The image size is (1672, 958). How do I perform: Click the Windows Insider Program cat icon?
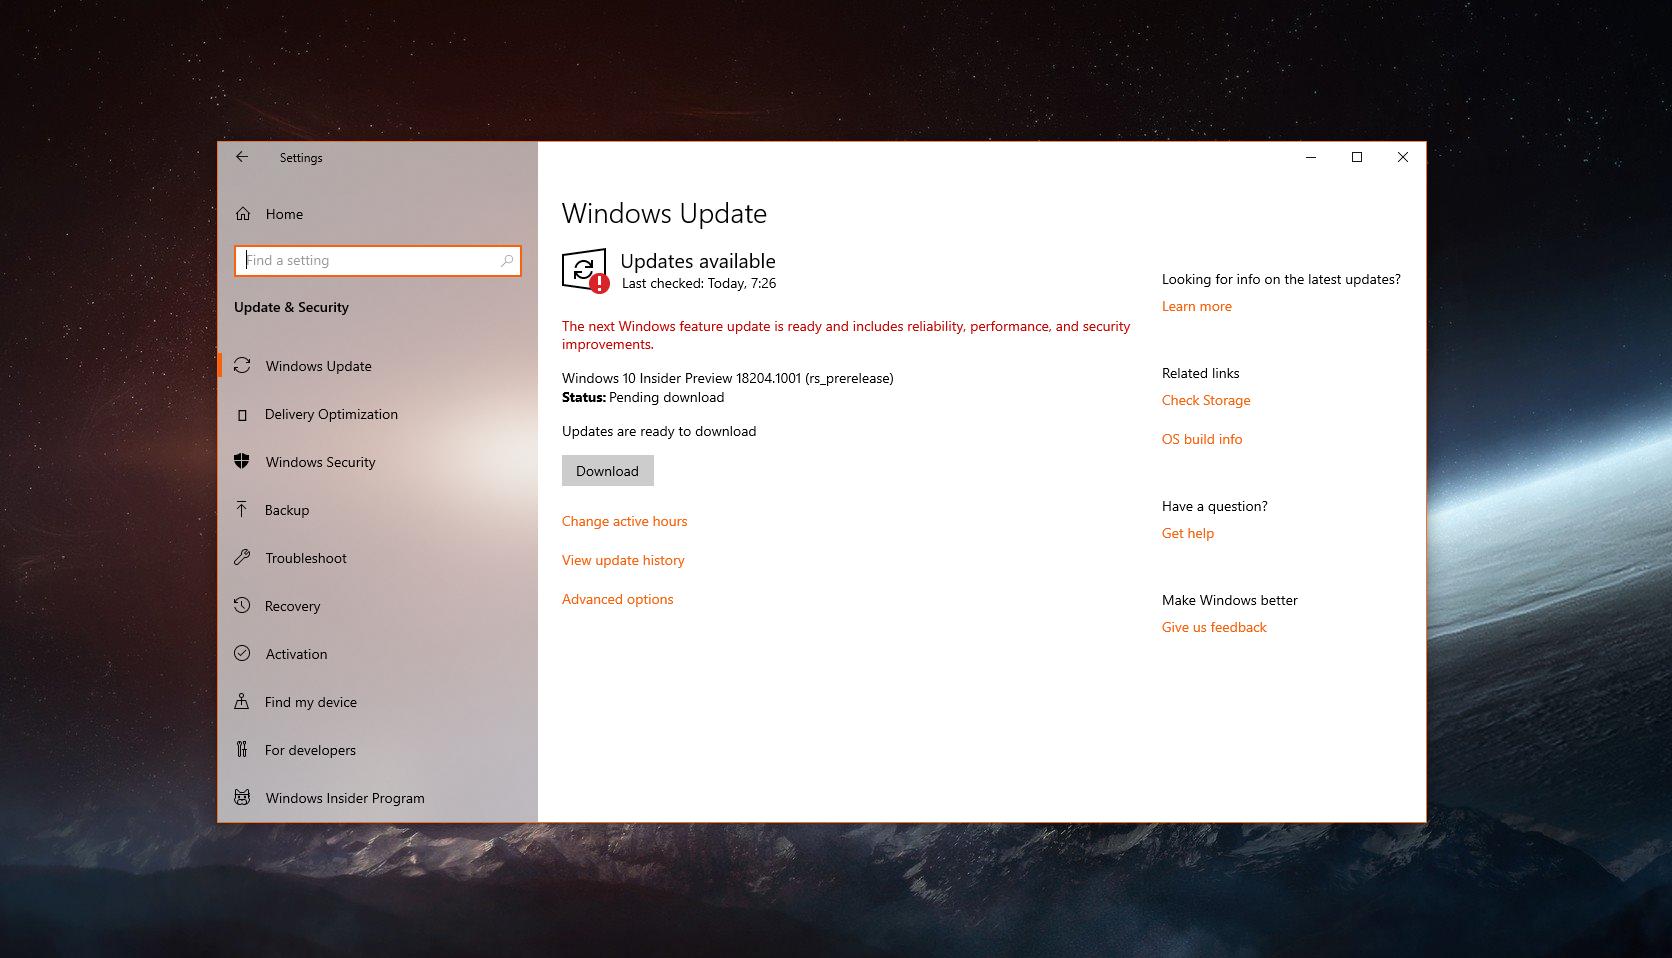coord(242,797)
